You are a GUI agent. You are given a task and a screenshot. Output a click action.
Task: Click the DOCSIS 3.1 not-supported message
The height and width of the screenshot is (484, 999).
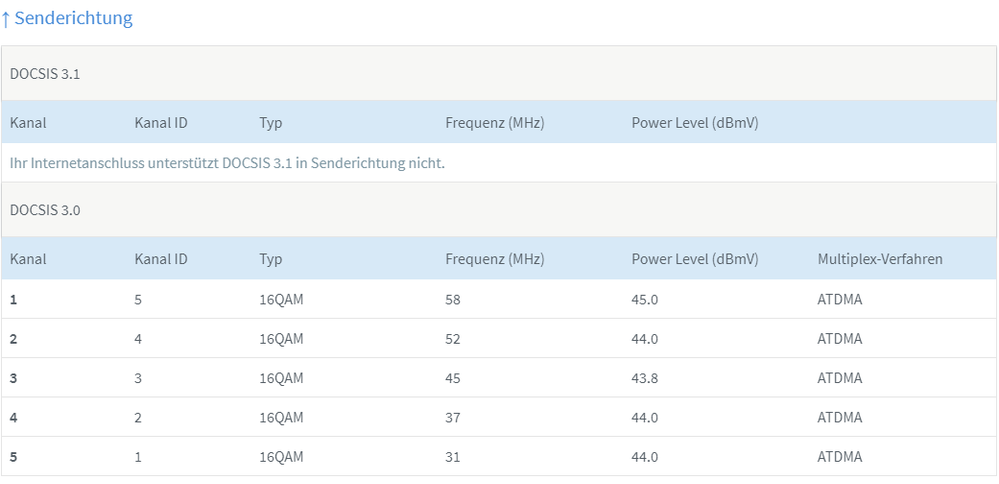click(x=227, y=163)
